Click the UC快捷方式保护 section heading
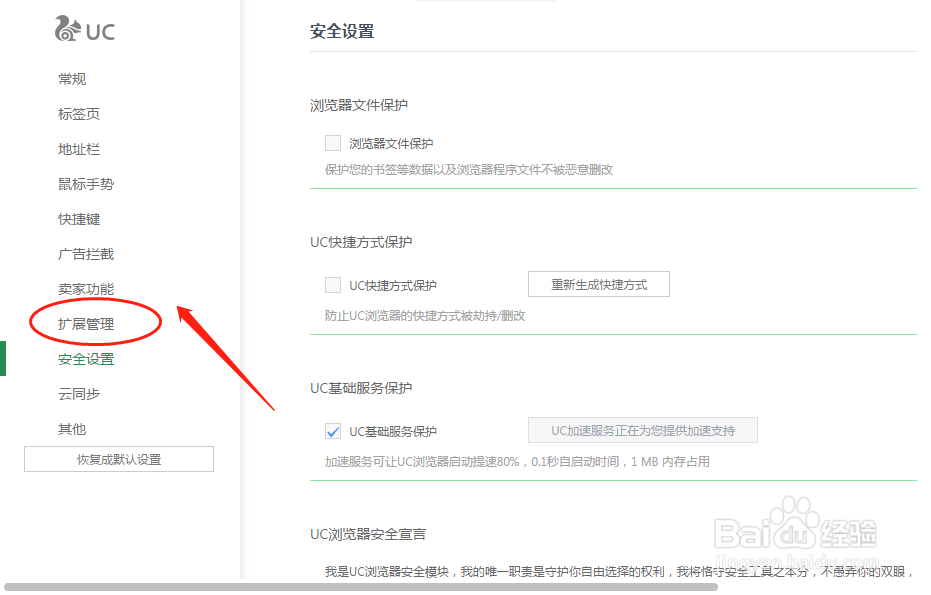Viewport: 931px width, 595px height. click(x=361, y=242)
